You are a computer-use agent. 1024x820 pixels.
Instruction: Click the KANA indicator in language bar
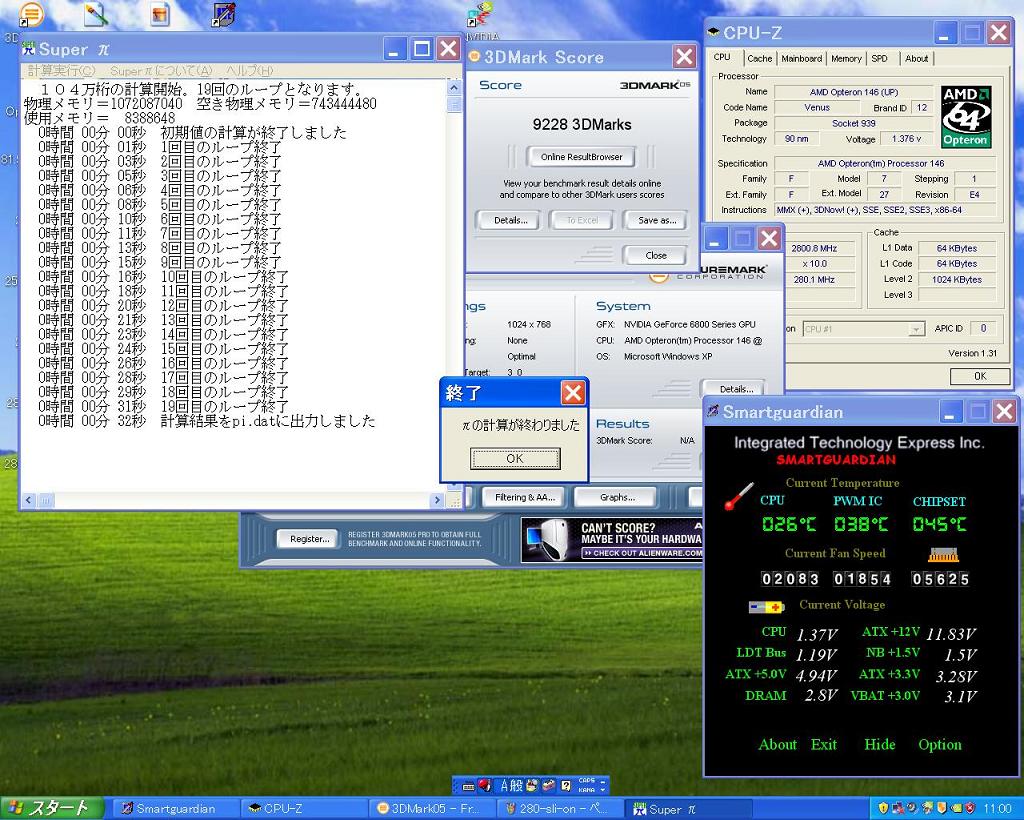coord(586,790)
